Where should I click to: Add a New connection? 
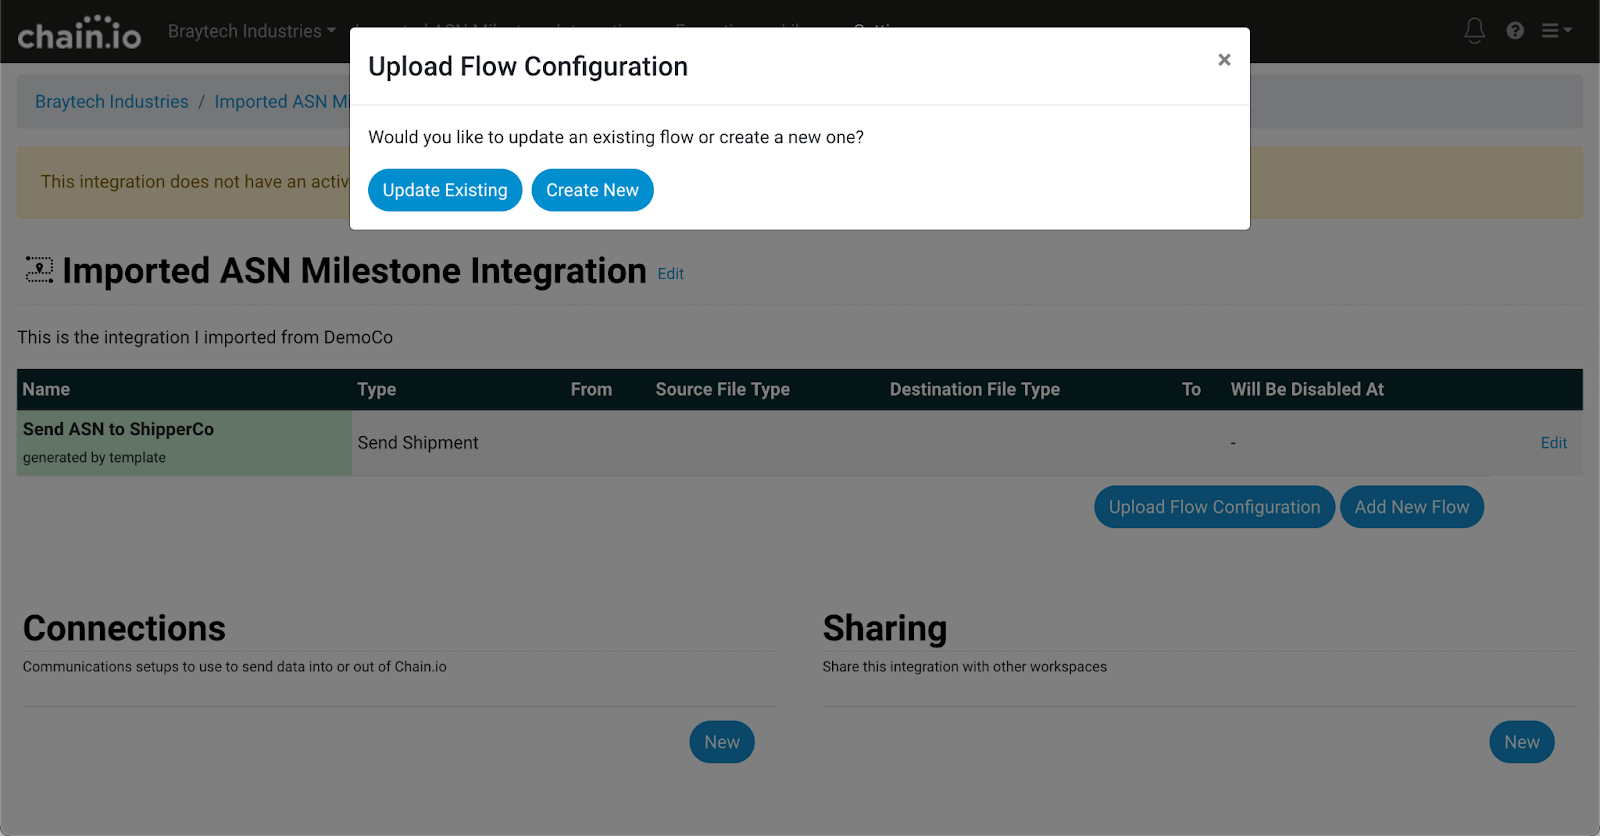coord(722,742)
